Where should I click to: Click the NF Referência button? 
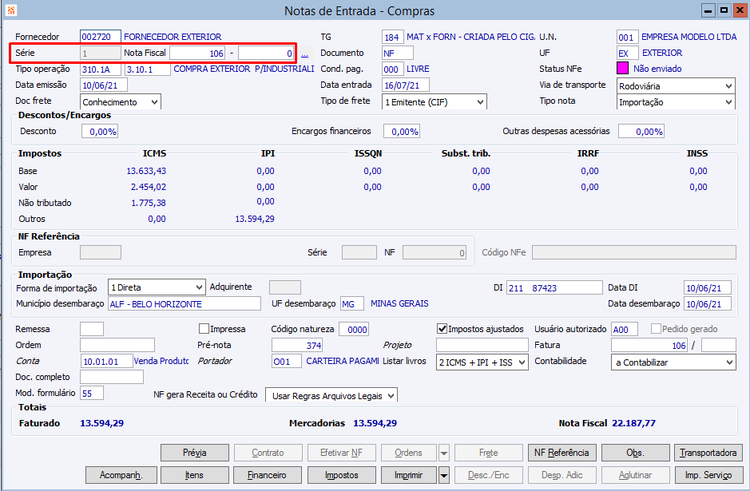coord(560,453)
